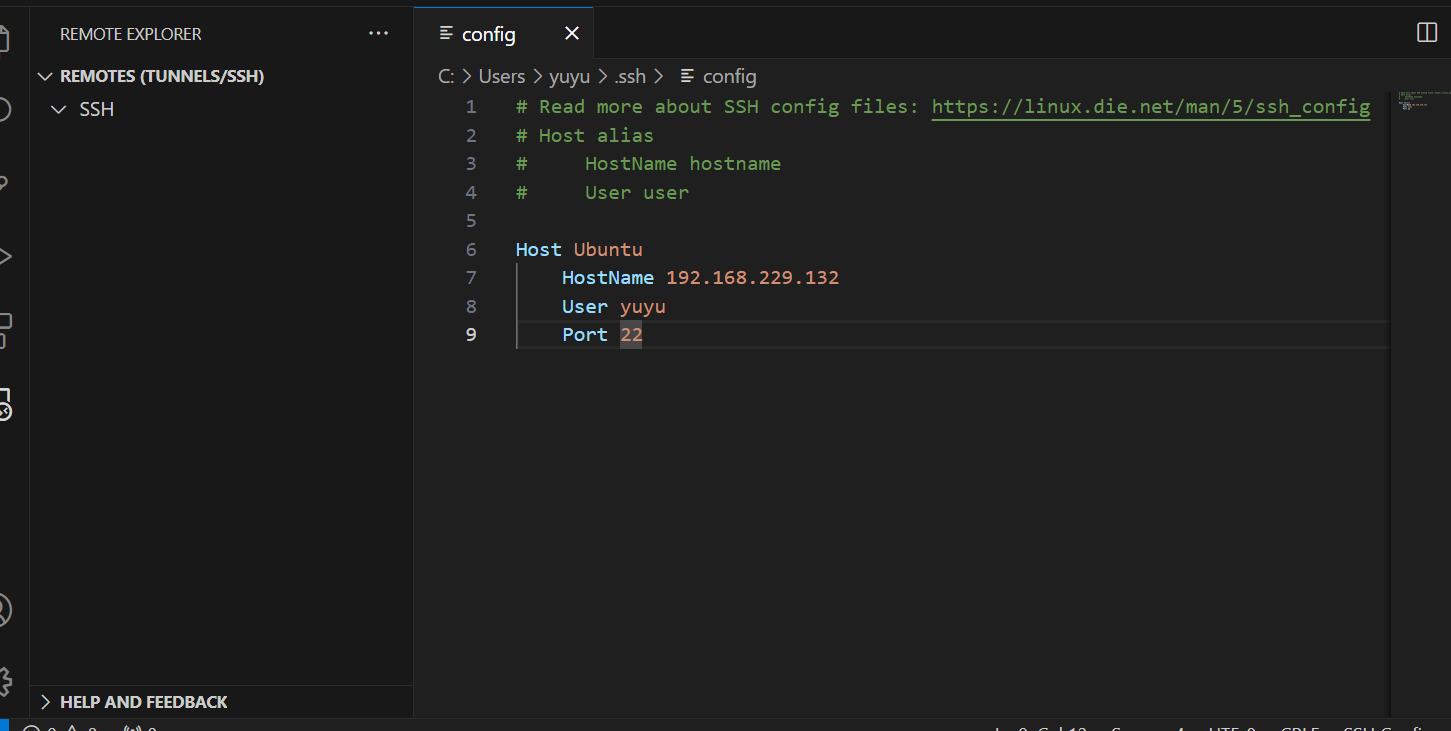Click line number 5 in the gutter
Image resolution: width=1451 pixels, height=731 pixels.
[471, 220]
